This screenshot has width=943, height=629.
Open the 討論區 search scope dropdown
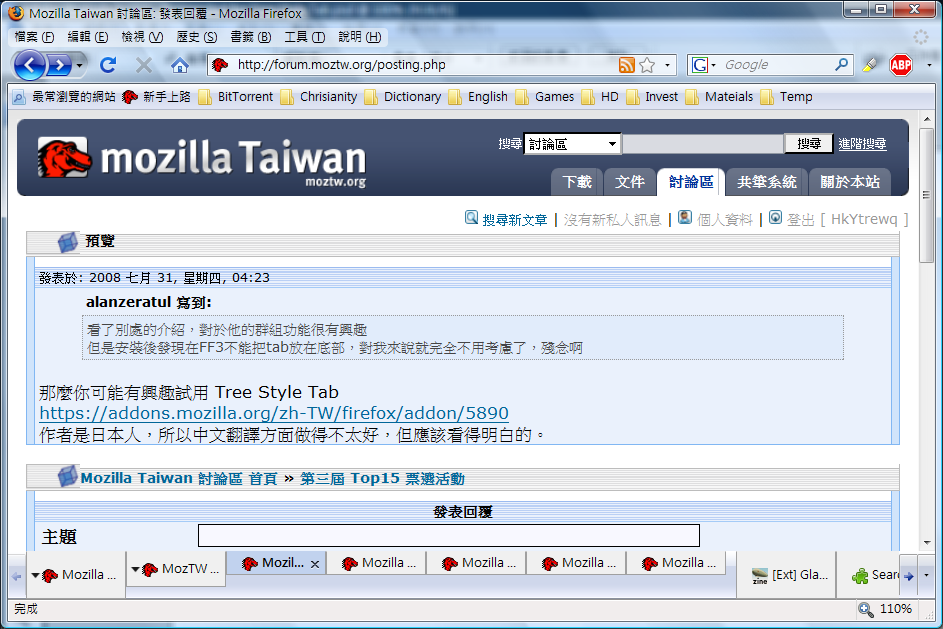612,144
